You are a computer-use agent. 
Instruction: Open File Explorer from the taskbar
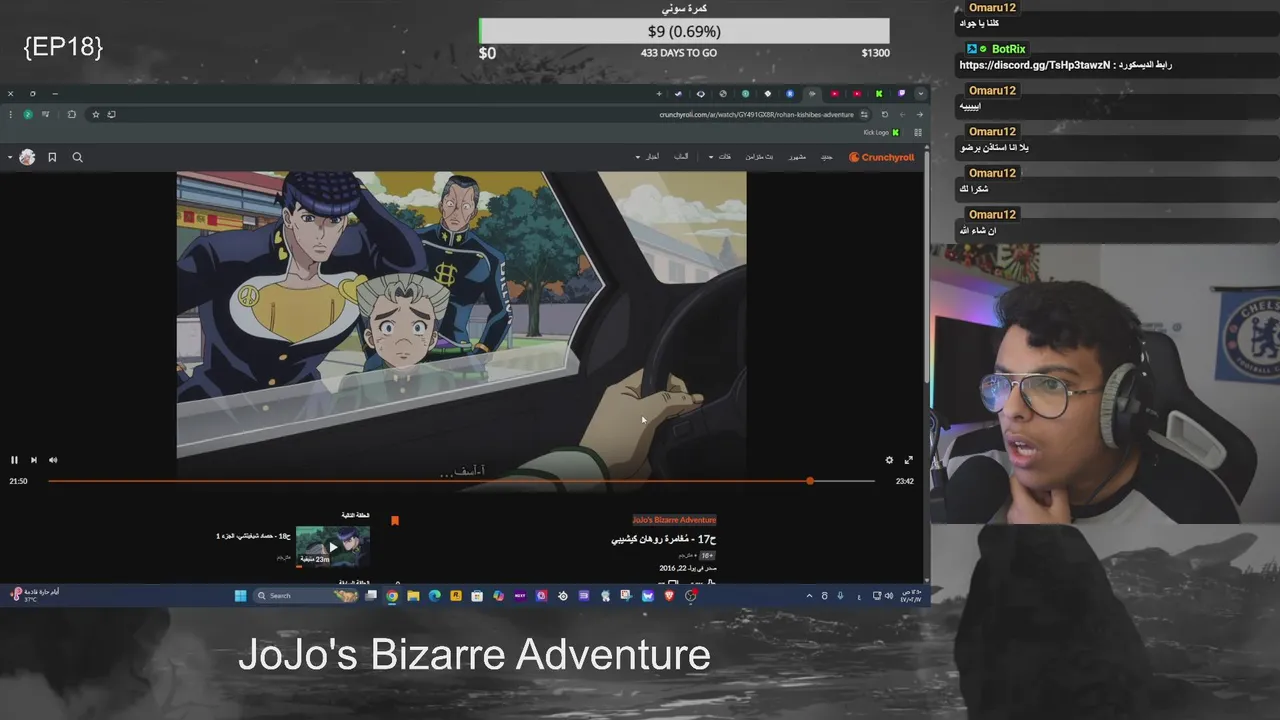click(413, 595)
